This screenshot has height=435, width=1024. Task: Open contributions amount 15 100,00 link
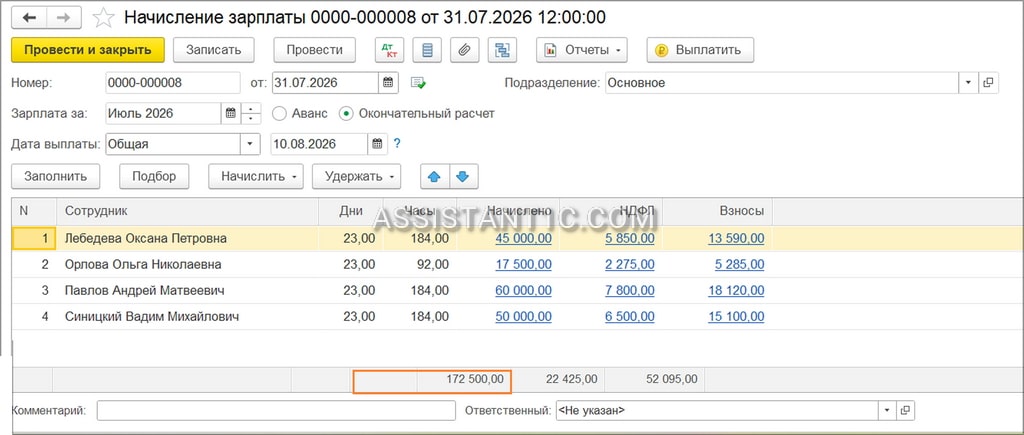pyautogui.click(x=736, y=317)
